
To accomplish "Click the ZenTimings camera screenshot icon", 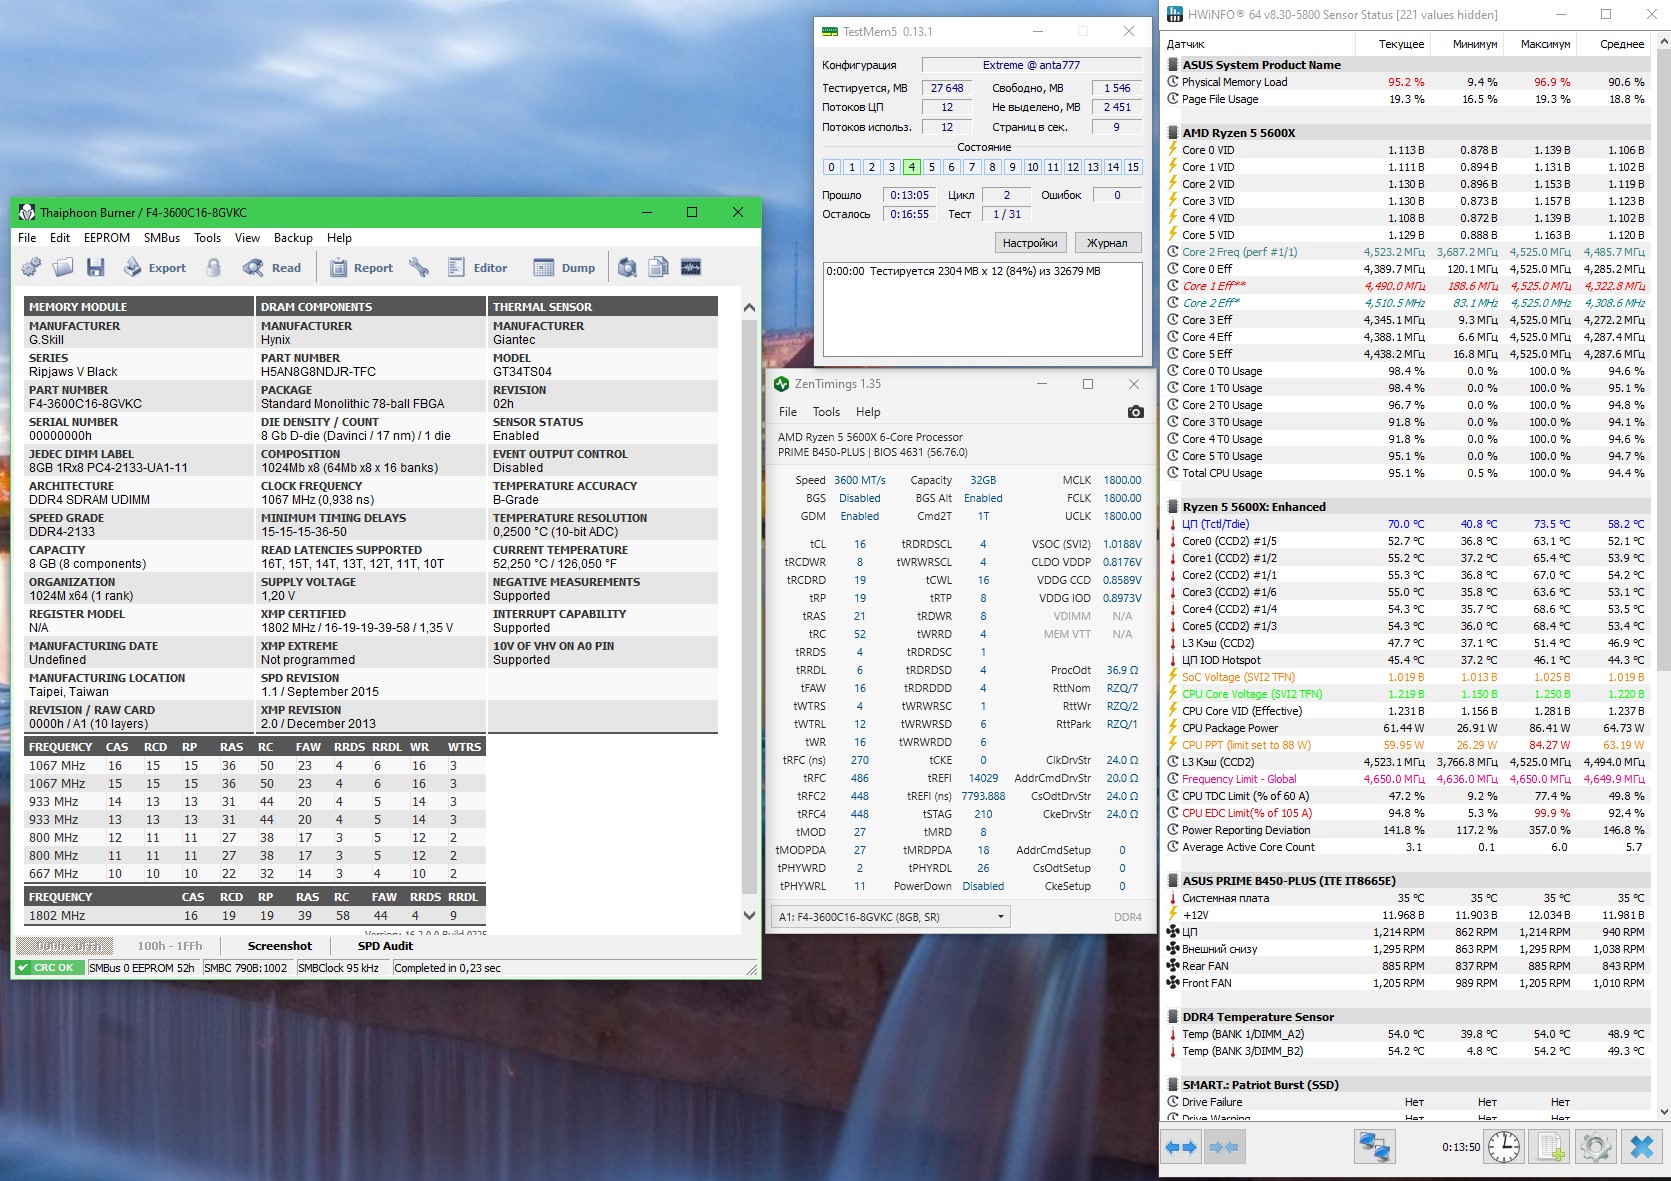I will tap(1135, 412).
